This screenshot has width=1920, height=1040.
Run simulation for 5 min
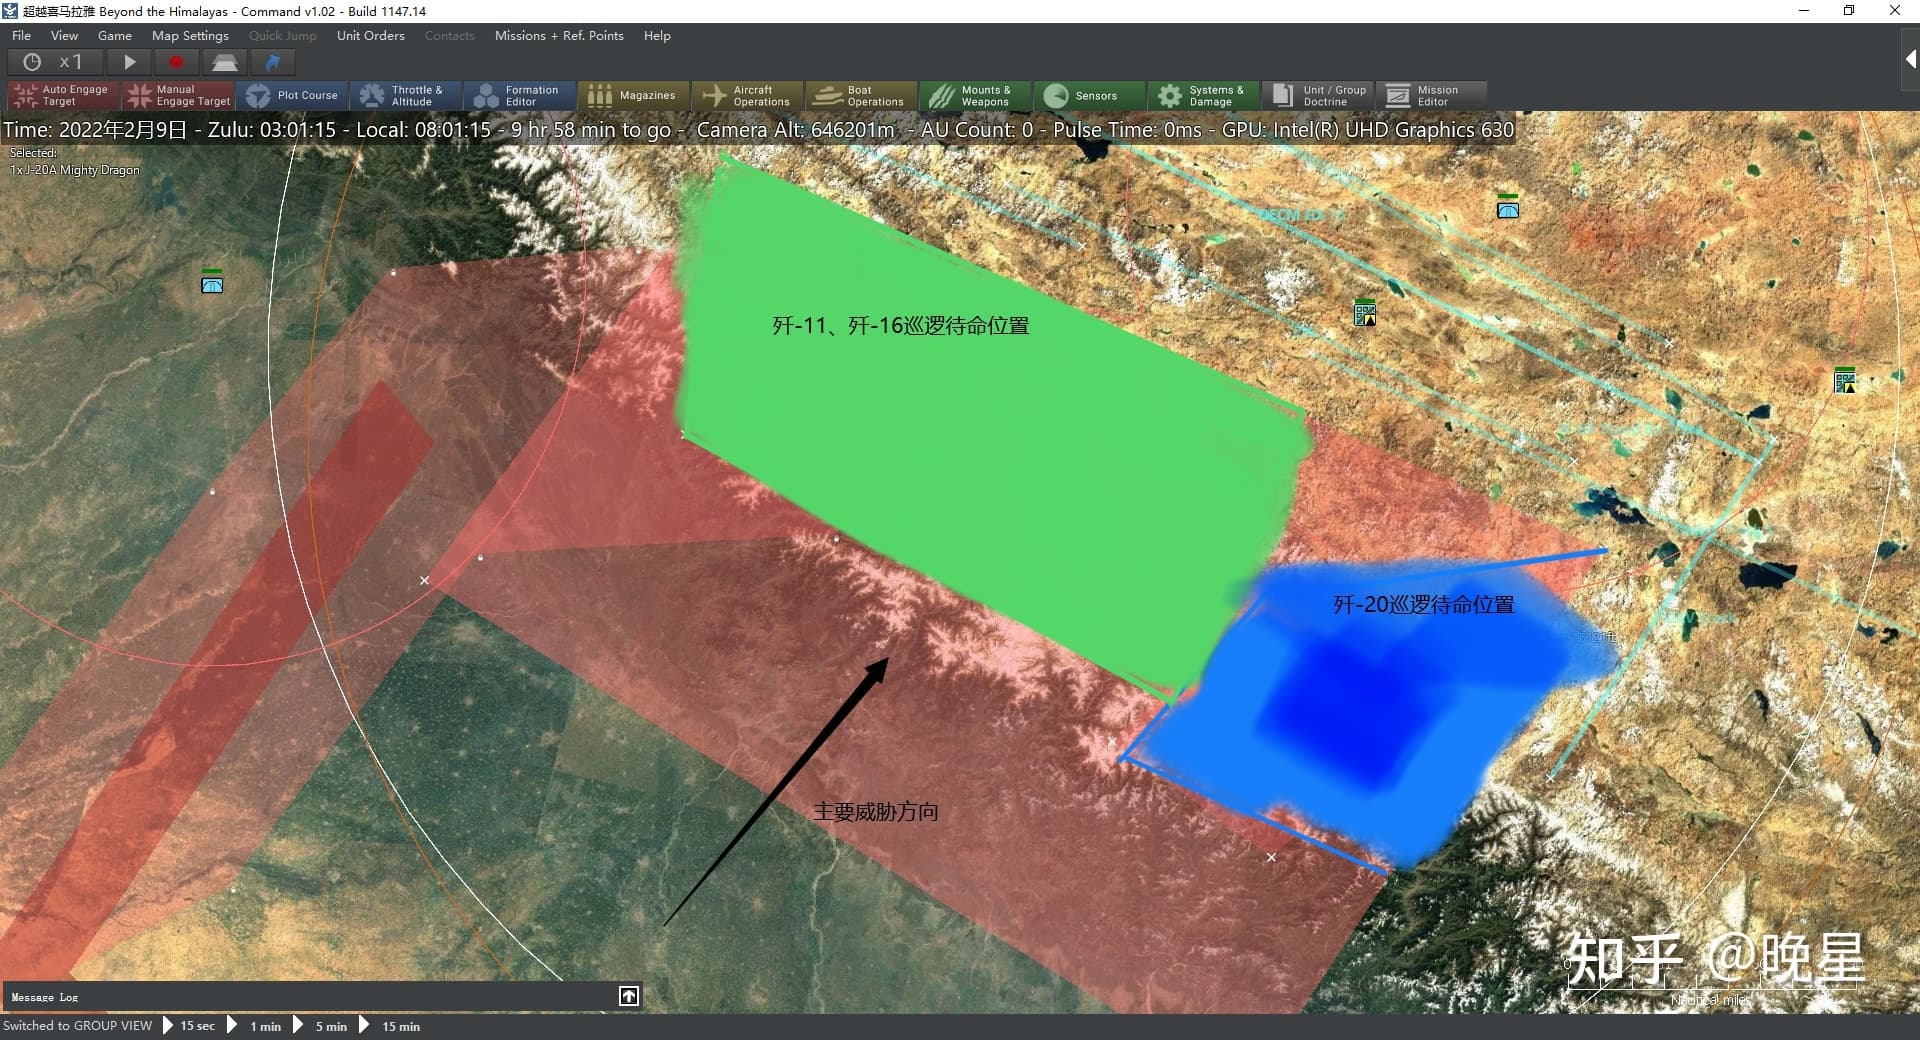(x=322, y=1026)
